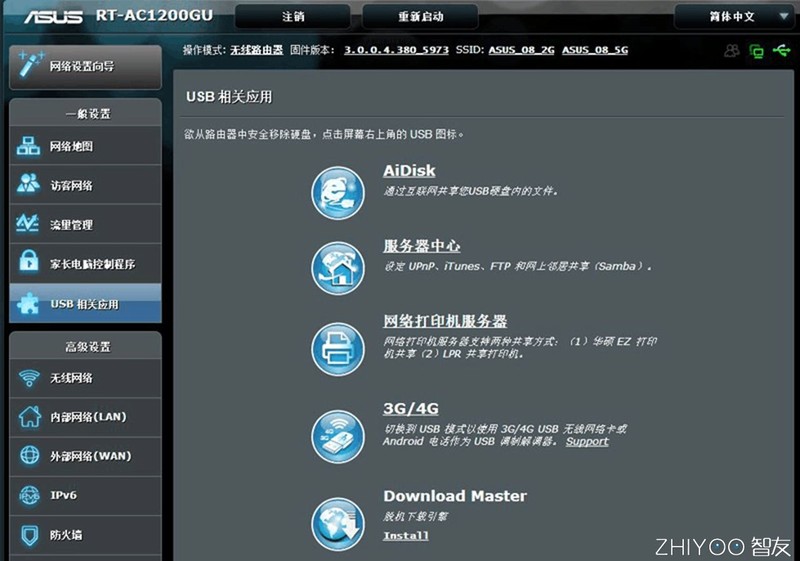
Task: Click the 无线网络 Wi-Fi icon
Action: (x=29, y=378)
